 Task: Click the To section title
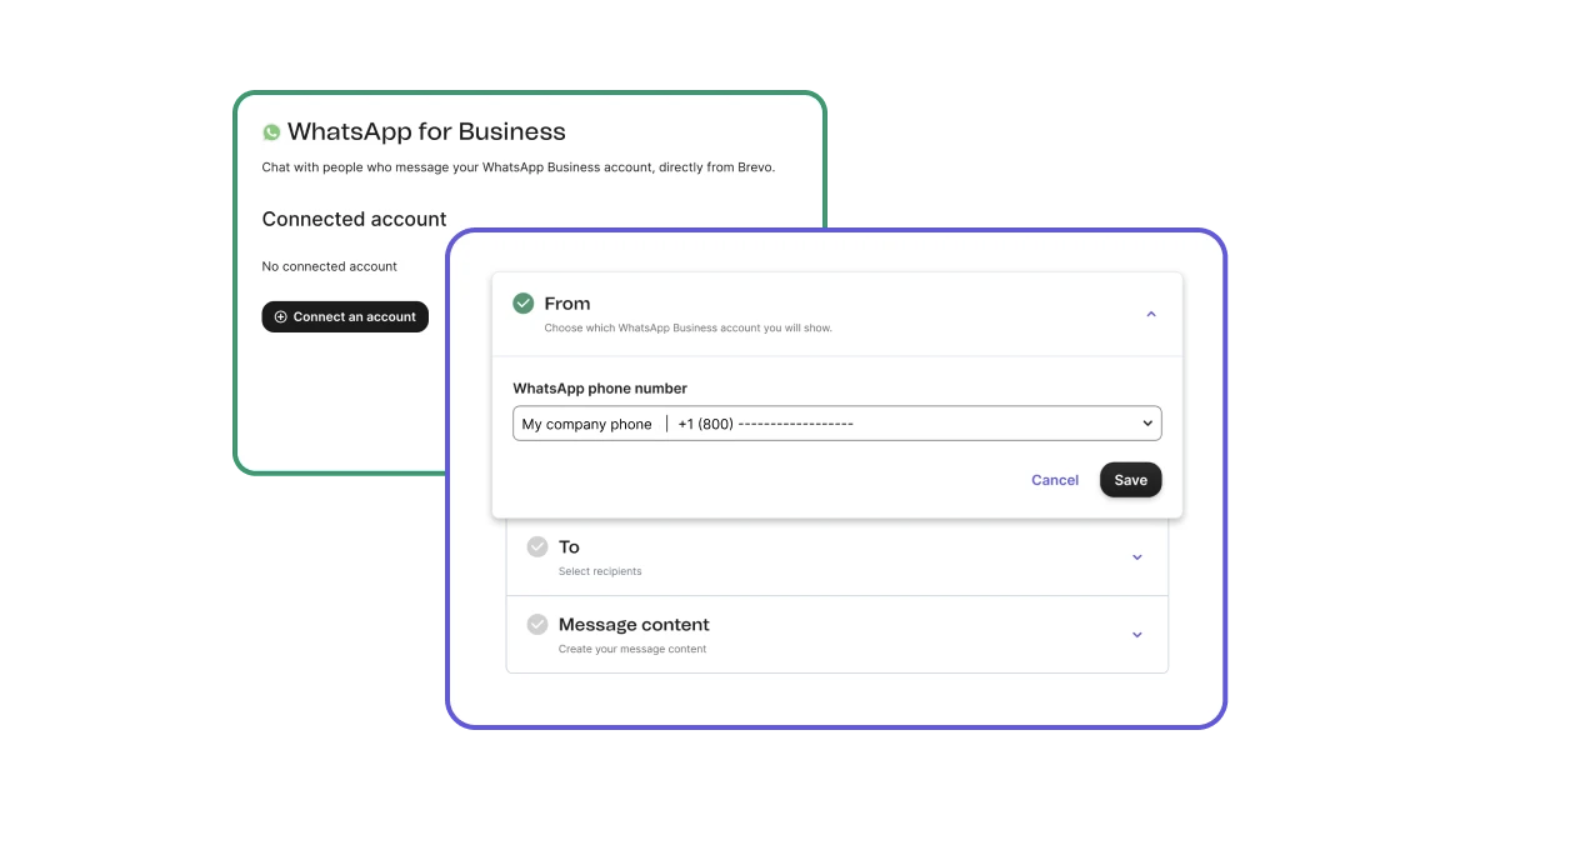[569, 547]
